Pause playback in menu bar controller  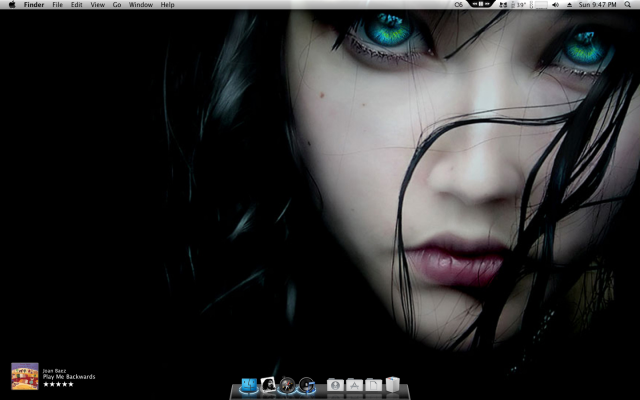tap(481, 4)
